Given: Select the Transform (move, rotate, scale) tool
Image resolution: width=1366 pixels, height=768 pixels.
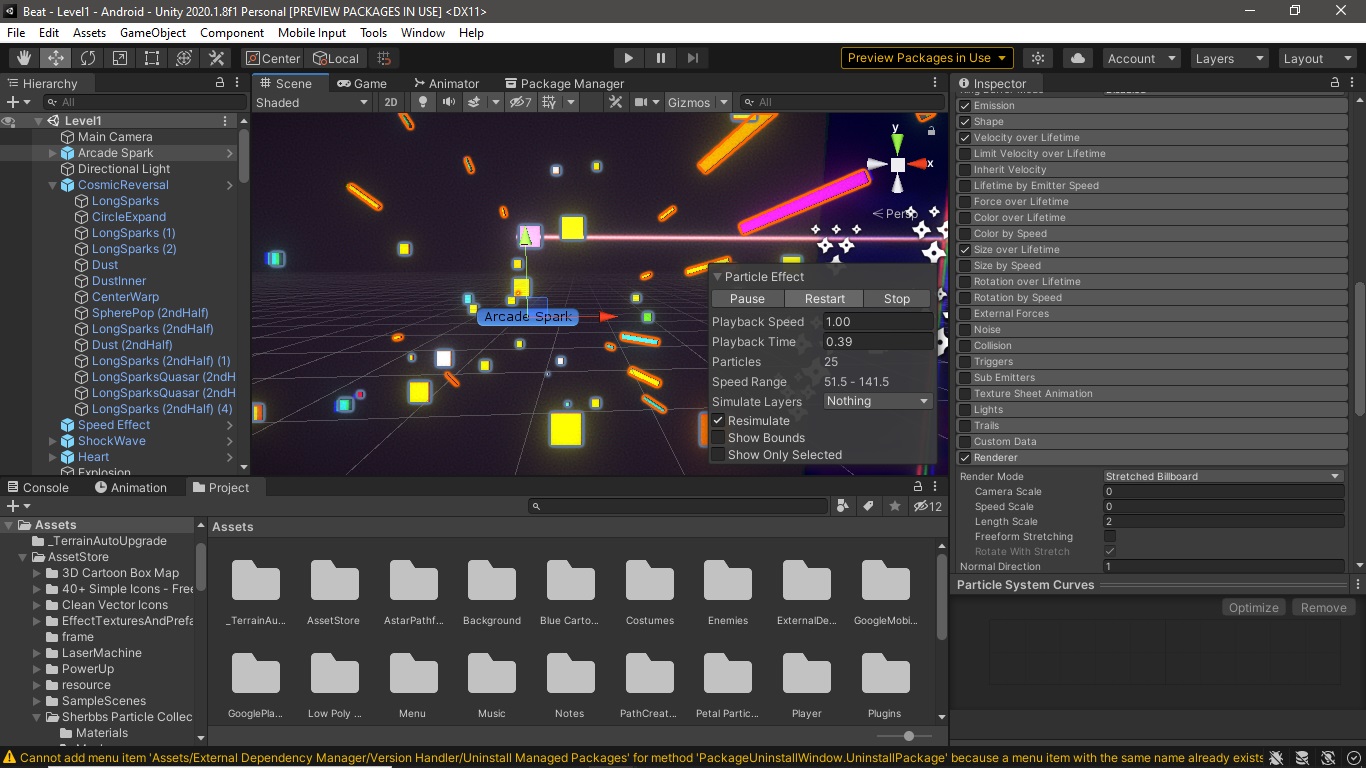Looking at the screenshot, I should coord(183,58).
